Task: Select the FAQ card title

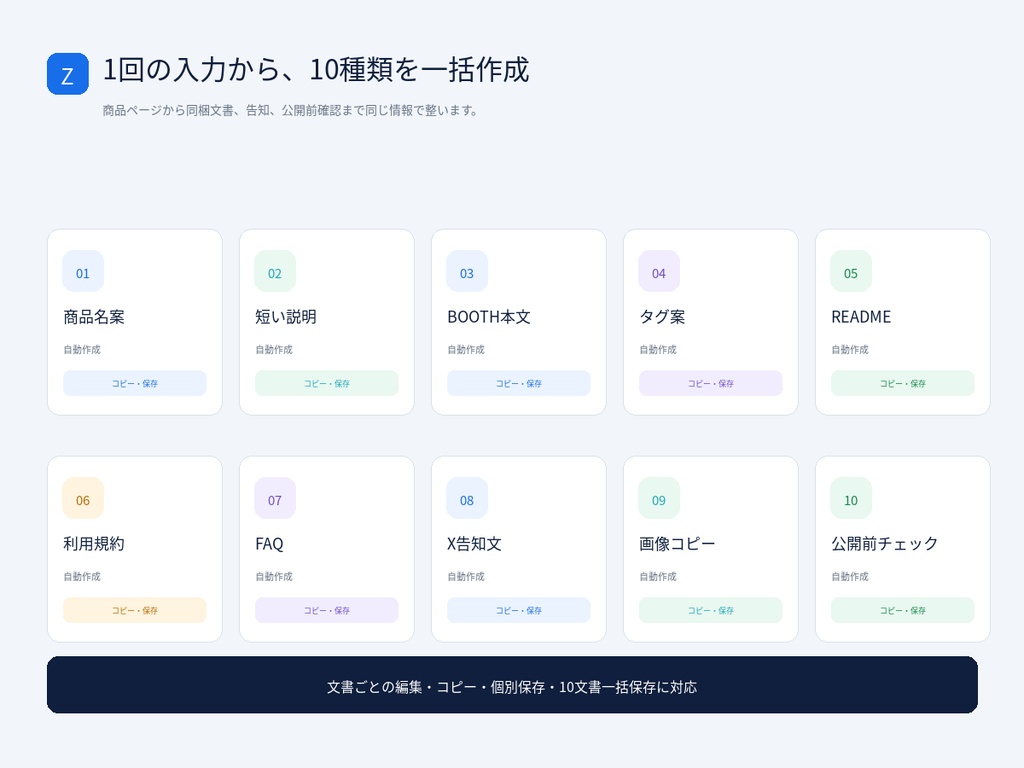Action: (269, 544)
